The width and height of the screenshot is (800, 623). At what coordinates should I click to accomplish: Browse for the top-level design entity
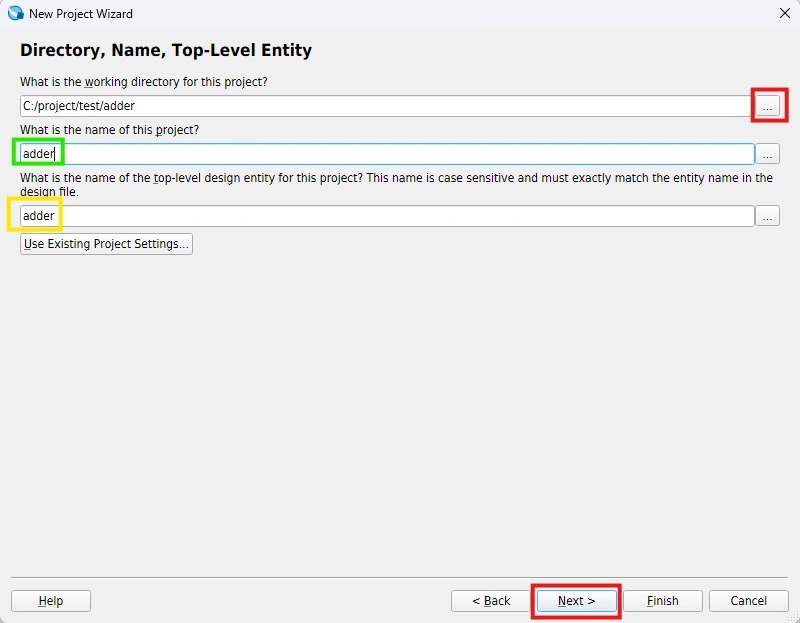tap(767, 216)
